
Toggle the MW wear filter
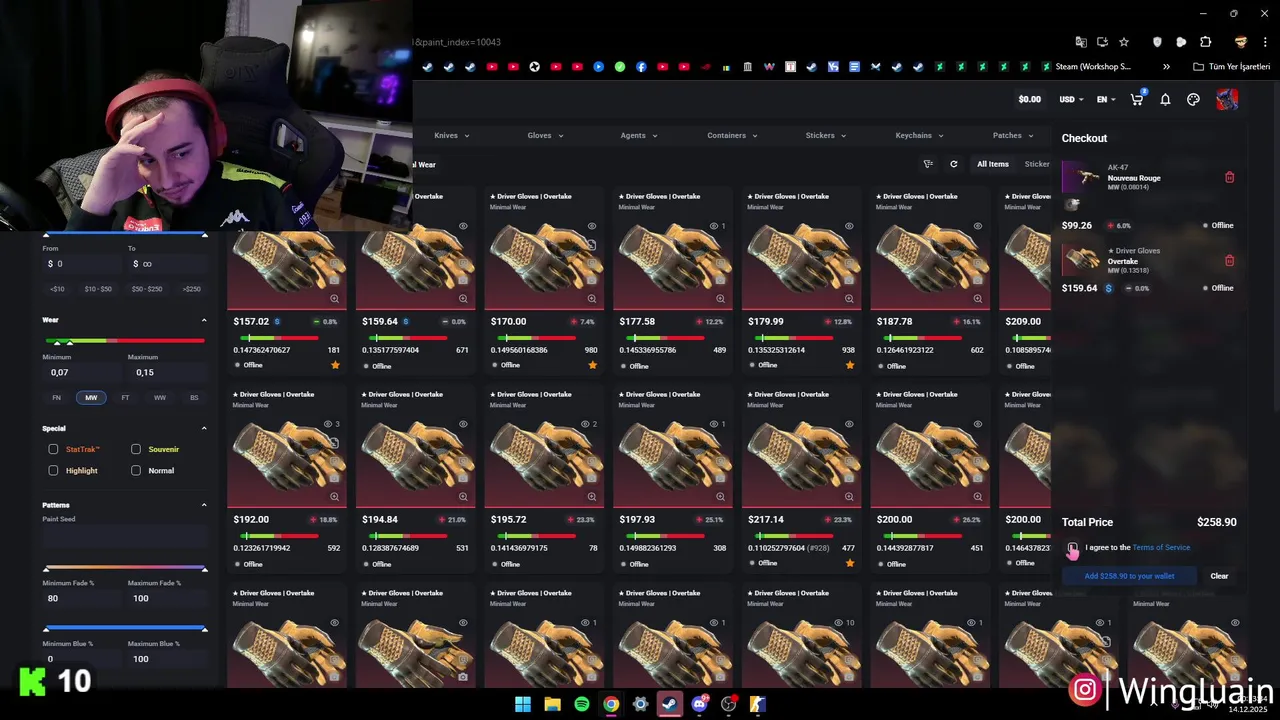point(91,397)
